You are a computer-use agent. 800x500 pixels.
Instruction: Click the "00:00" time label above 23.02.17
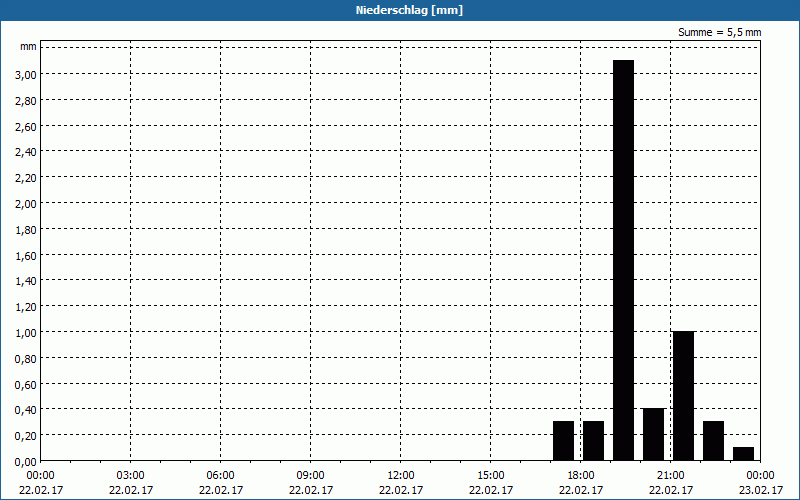(x=760, y=476)
